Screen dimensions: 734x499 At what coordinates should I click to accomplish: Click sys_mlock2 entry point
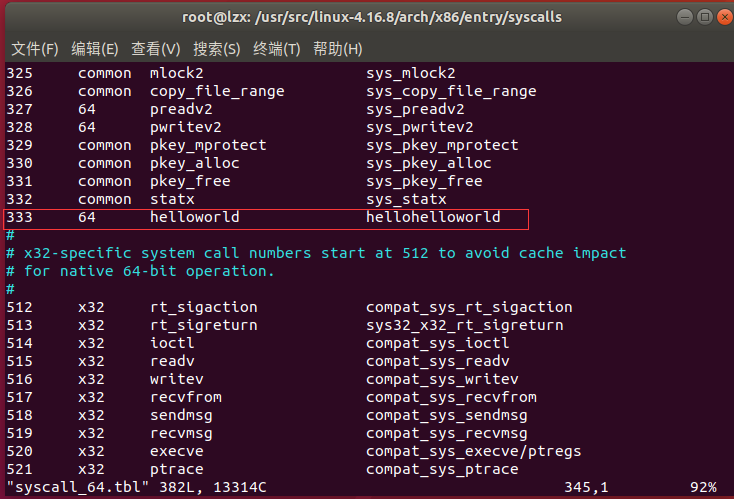click(411, 73)
